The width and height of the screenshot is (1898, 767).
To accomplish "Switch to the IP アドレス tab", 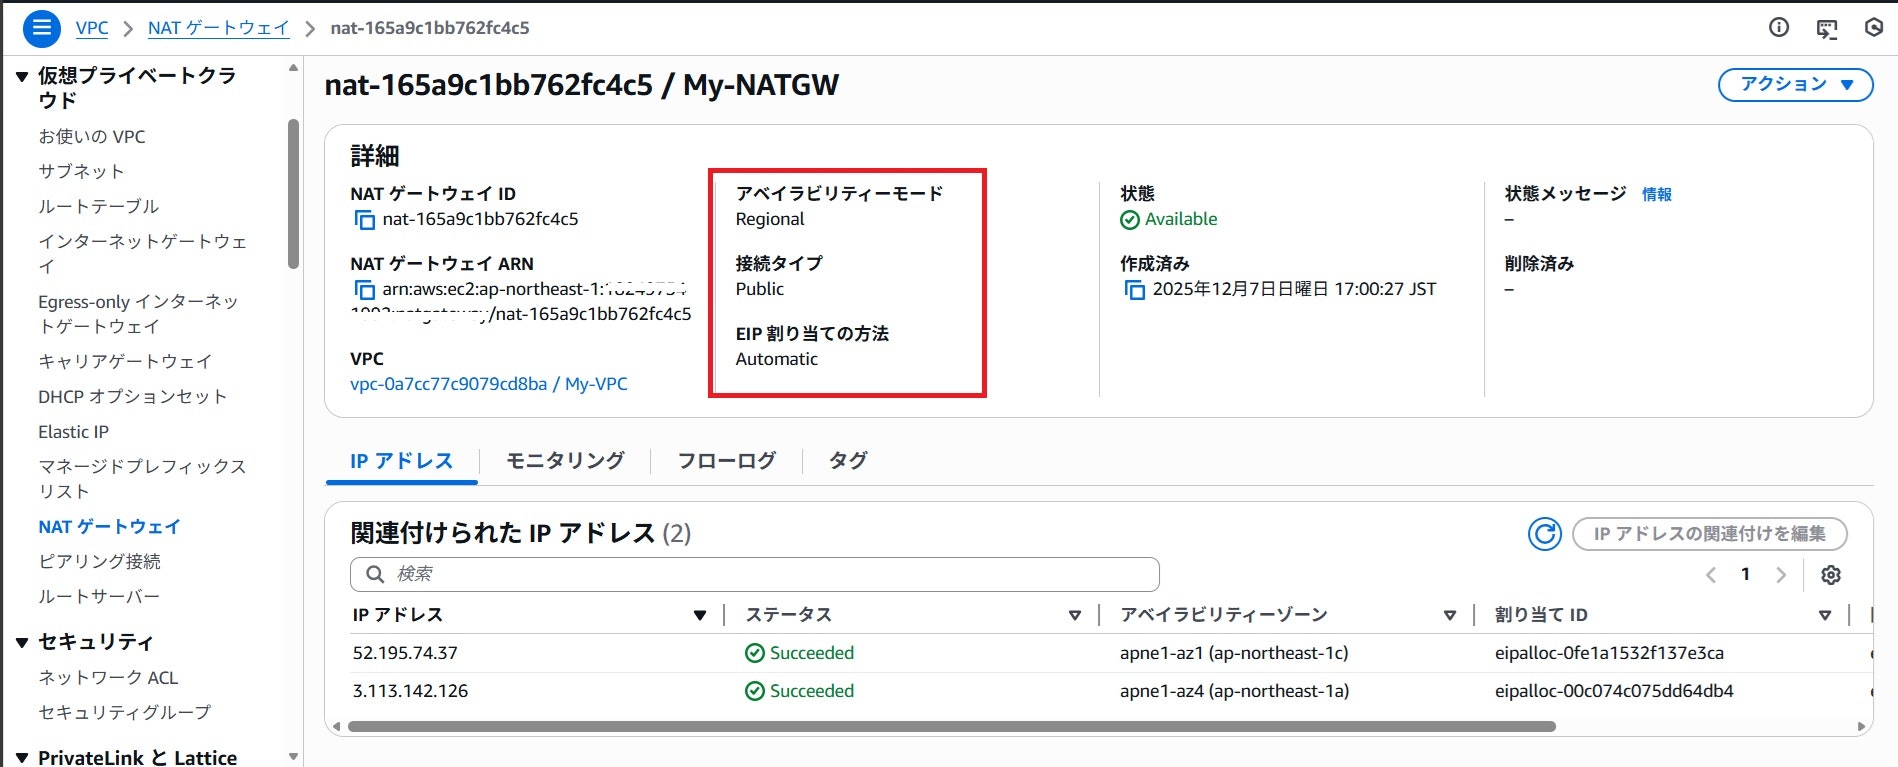I will tap(401, 461).
